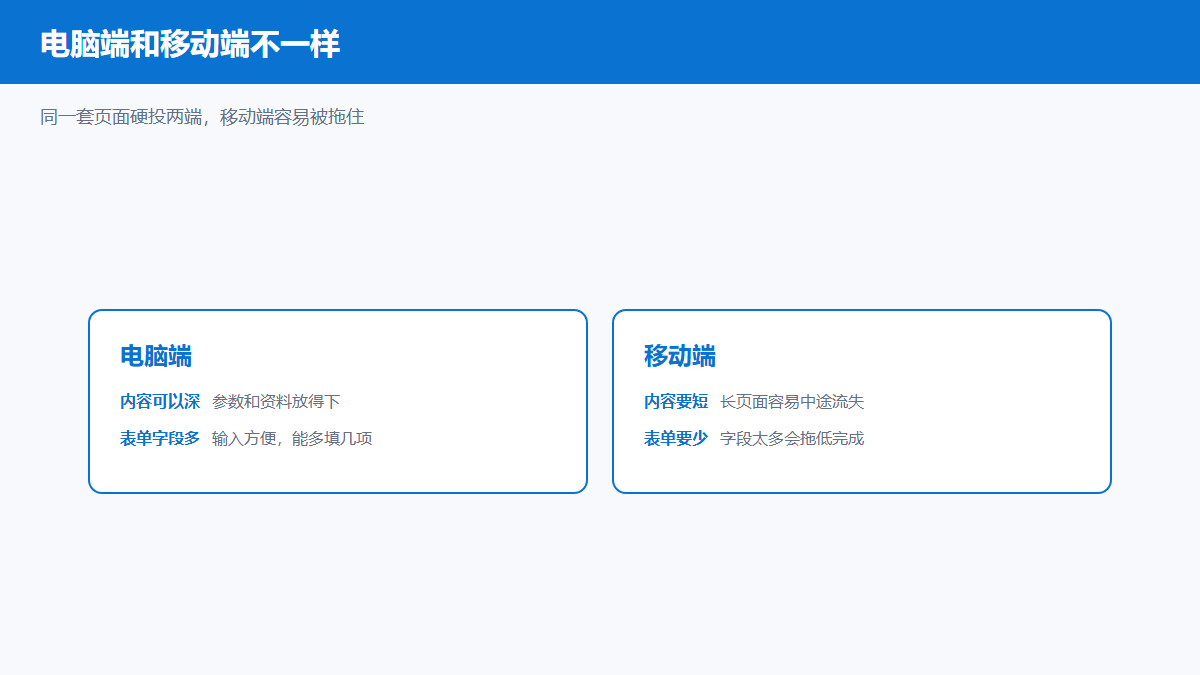Select the text 参数和资料放得下
The width and height of the screenshot is (1200, 675).
tap(276, 402)
